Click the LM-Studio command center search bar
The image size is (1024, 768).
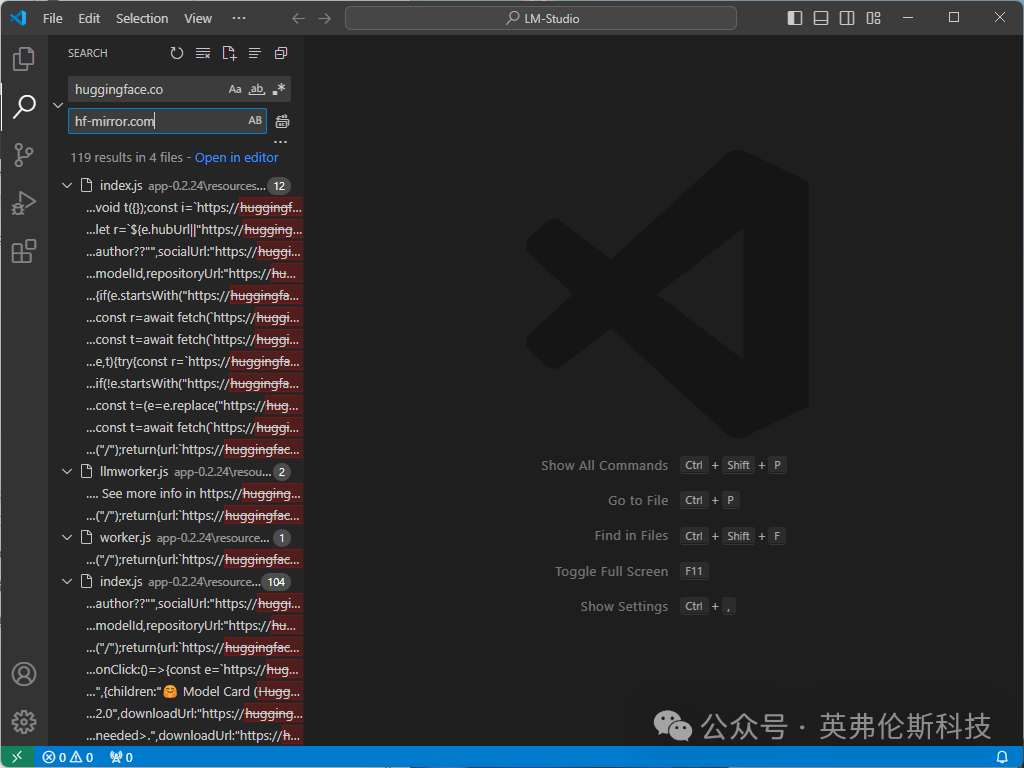pos(541,18)
